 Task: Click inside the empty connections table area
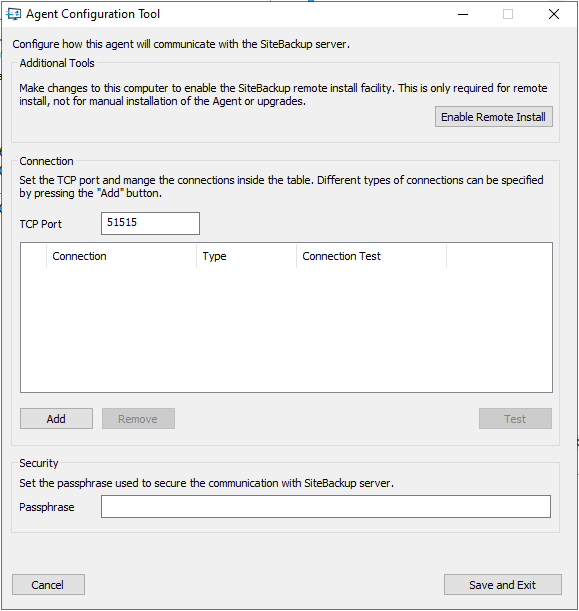pos(286,330)
